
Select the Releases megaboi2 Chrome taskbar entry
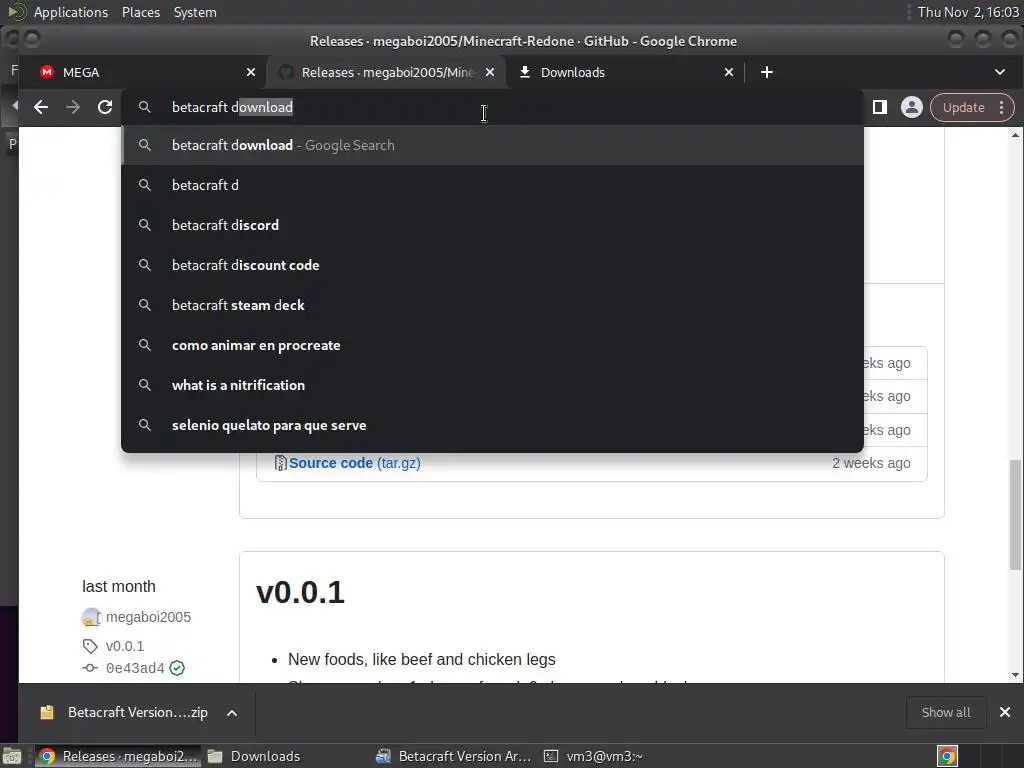coord(118,756)
